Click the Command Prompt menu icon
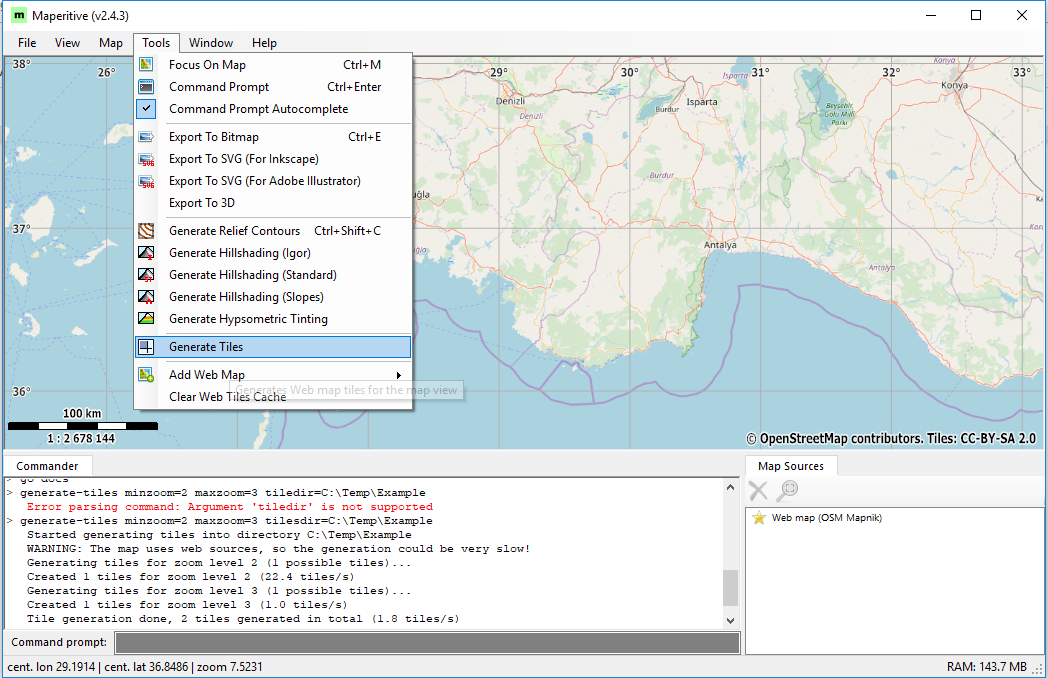The width and height of the screenshot is (1048, 678). point(147,87)
